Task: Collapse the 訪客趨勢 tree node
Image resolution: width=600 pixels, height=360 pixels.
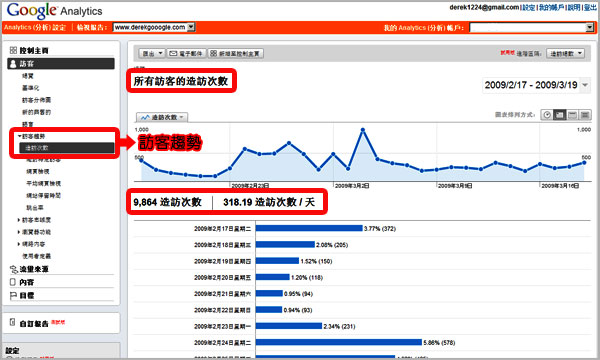Action: pos(20,136)
